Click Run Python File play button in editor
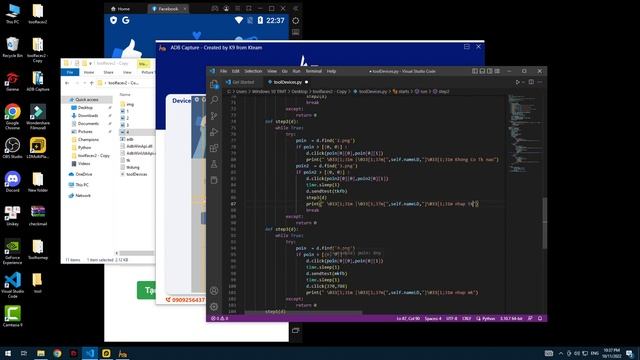 pyautogui.click(x=518, y=82)
